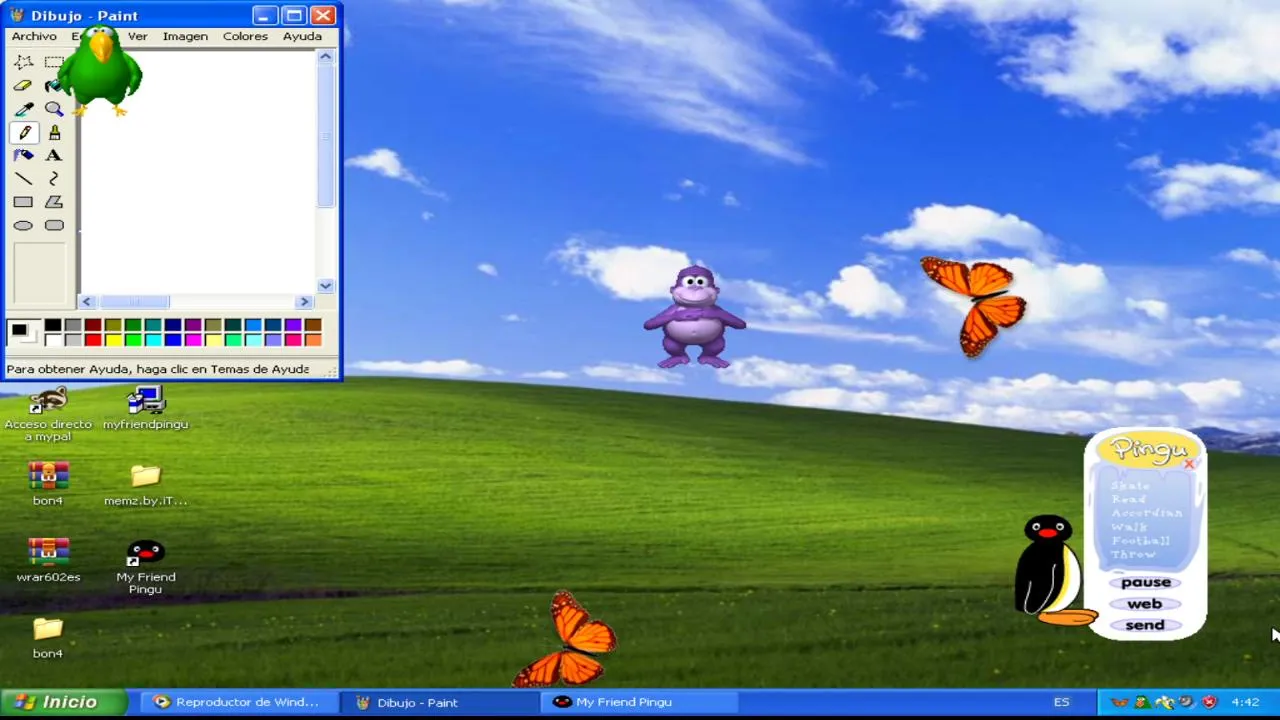Open the Ver menu
Screen dimensions: 1280x720
(x=137, y=36)
